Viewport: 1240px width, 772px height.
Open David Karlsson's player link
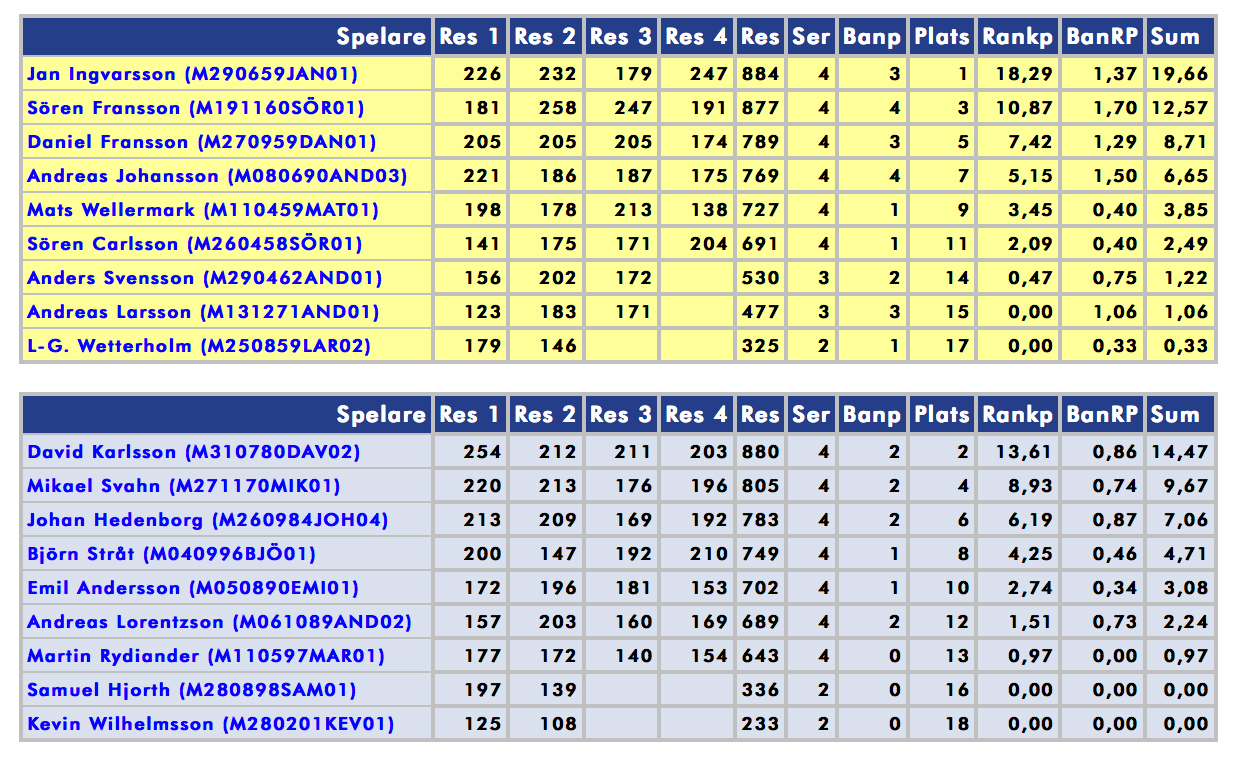pyautogui.click(x=193, y=452)
